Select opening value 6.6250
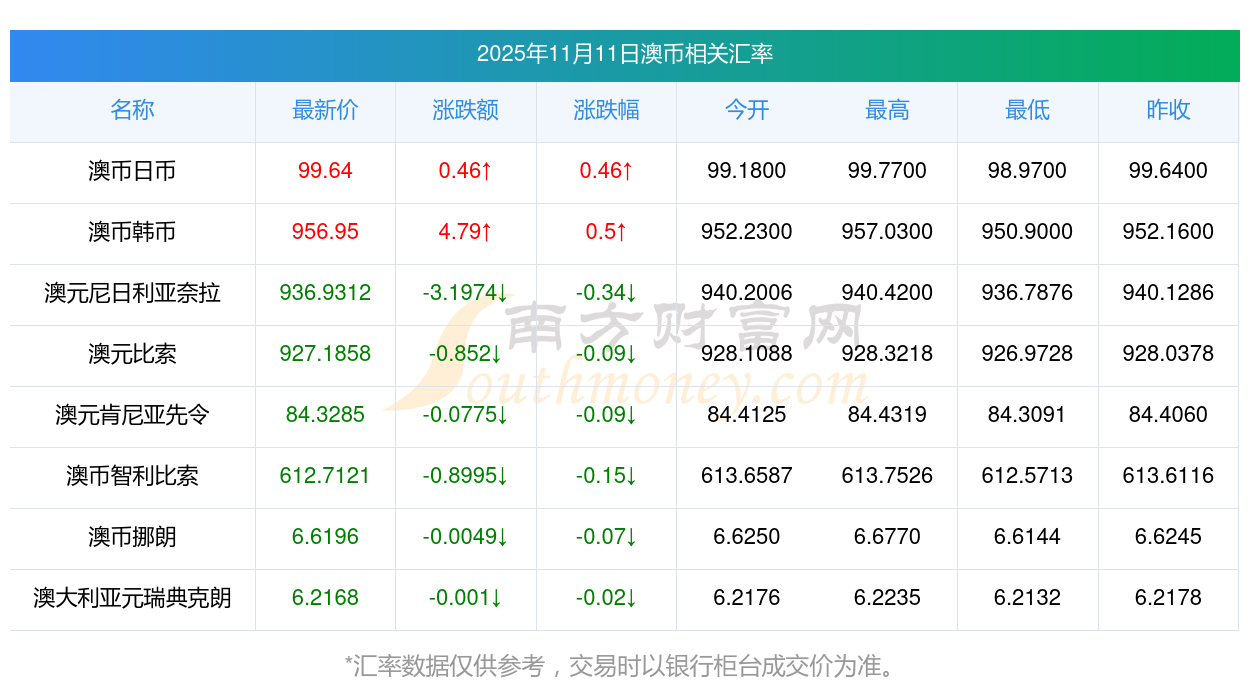1250x697 pixels. point(747,537)
